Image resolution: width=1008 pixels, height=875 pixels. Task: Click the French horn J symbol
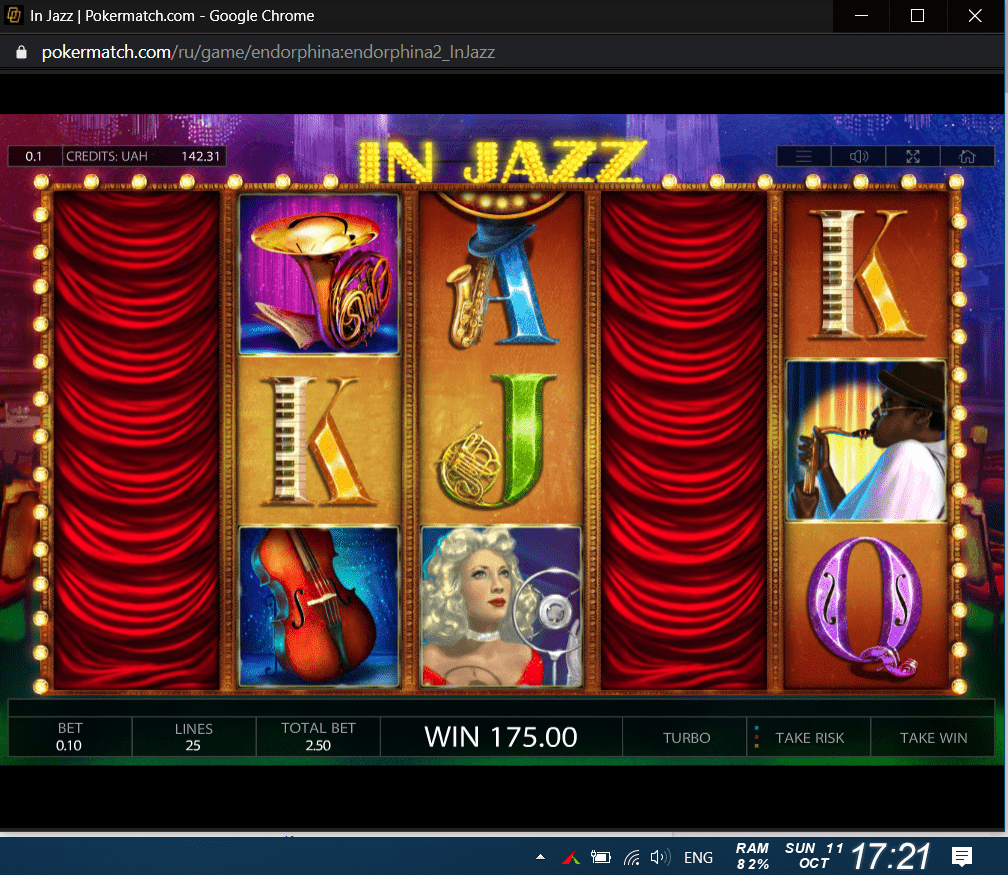[x=501, y=441]
